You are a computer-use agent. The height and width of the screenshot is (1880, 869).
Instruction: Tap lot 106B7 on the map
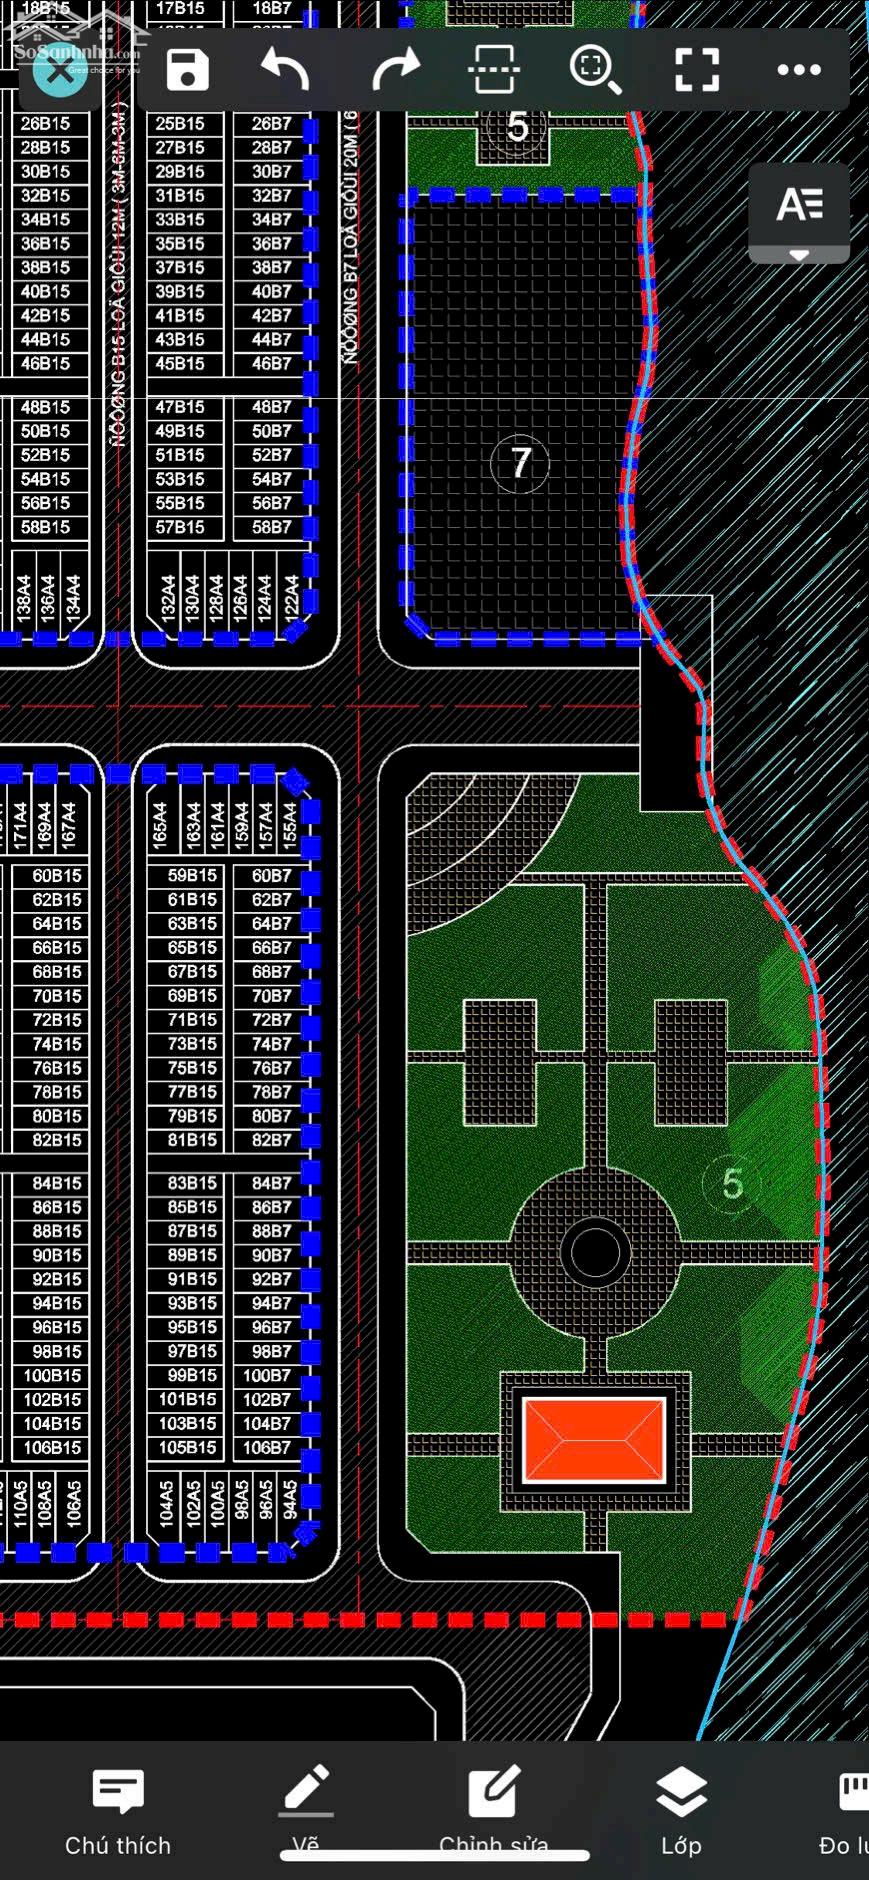pyautogui.click(x=266, y=1448)
